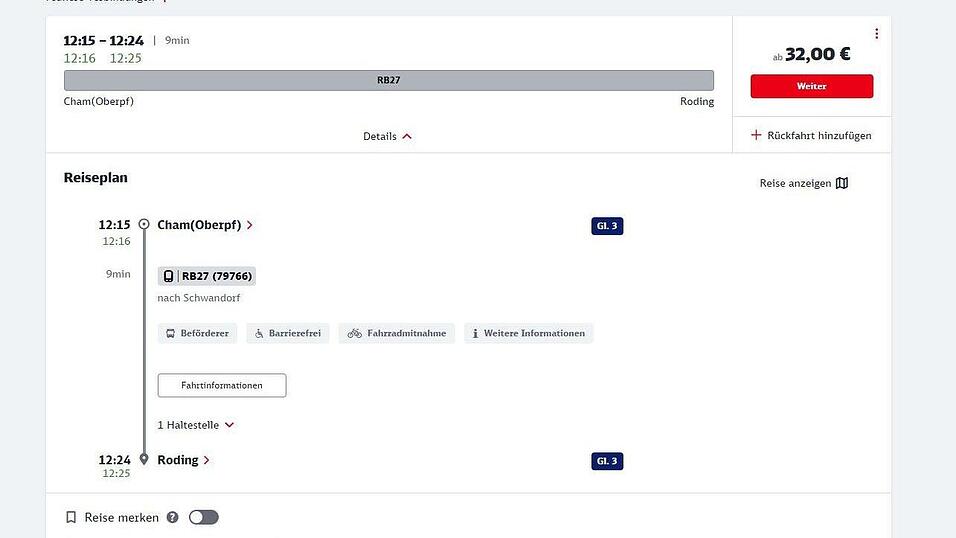
Task: Open Roding station details
Action: pos(183,460)
